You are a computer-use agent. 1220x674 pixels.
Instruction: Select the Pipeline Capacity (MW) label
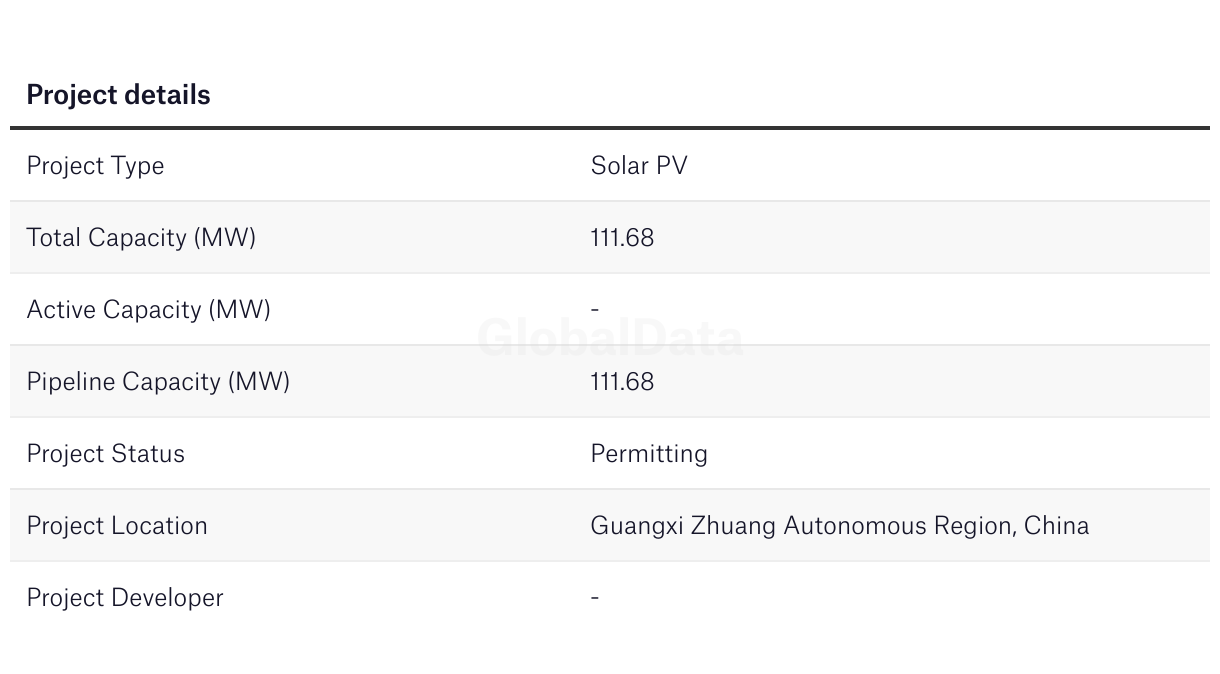coord(158,382)
